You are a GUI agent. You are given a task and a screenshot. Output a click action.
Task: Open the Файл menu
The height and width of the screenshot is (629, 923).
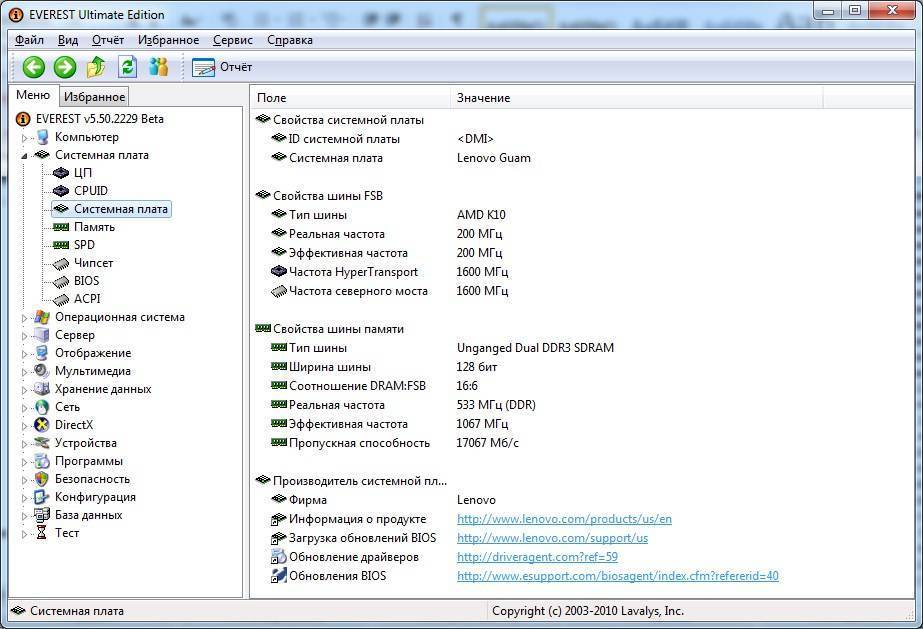[x=29, y=40]
